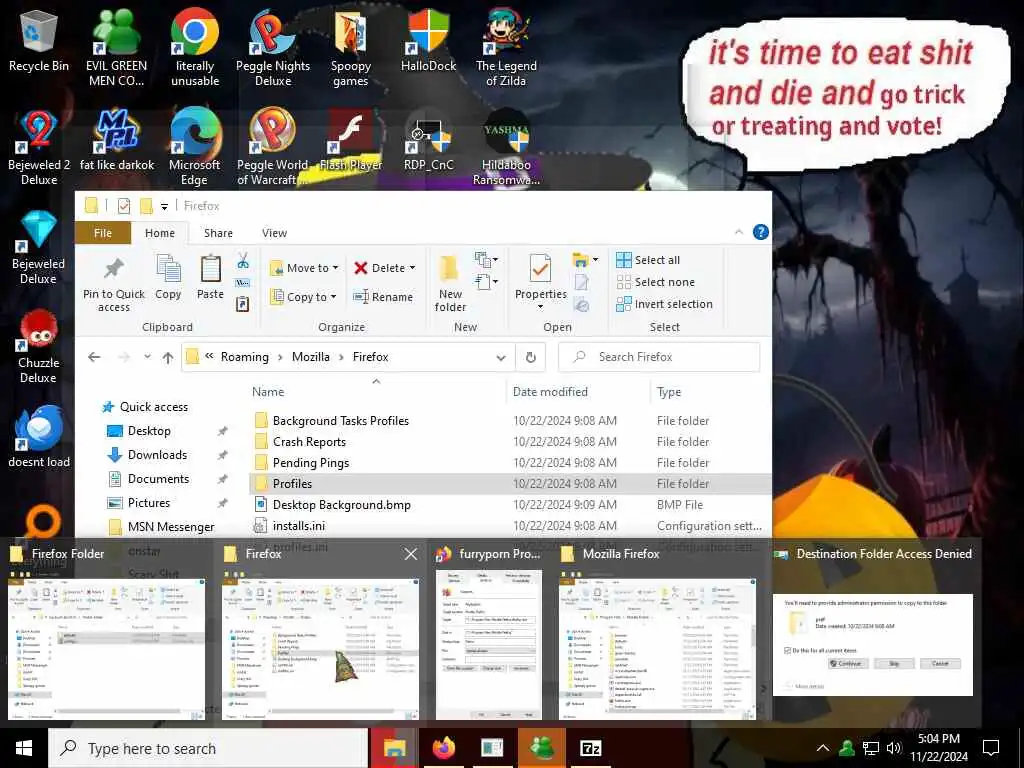
Task: Collapse the ribbon with the chevron
Action: (739, 232)
